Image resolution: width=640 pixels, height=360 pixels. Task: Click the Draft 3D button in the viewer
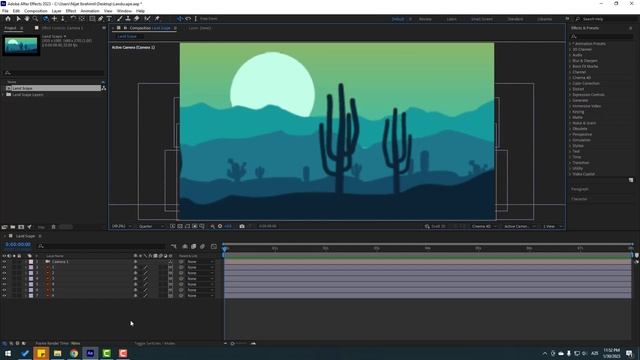[435, 226]
